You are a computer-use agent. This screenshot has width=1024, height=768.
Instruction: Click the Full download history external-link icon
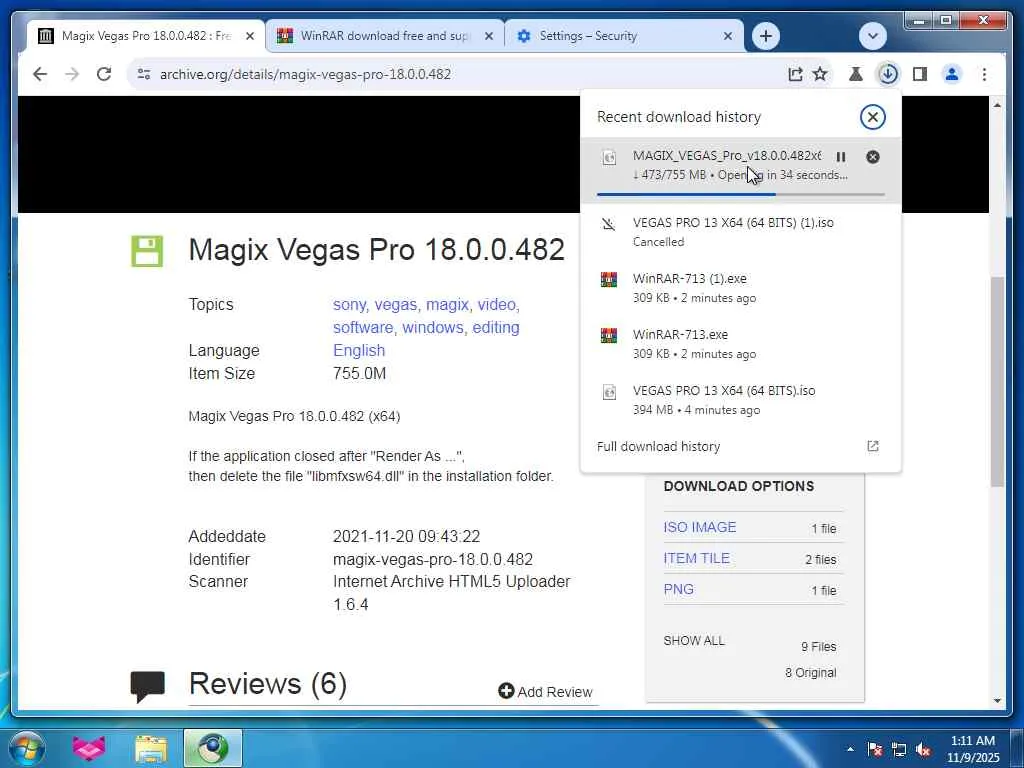point(872,446)
